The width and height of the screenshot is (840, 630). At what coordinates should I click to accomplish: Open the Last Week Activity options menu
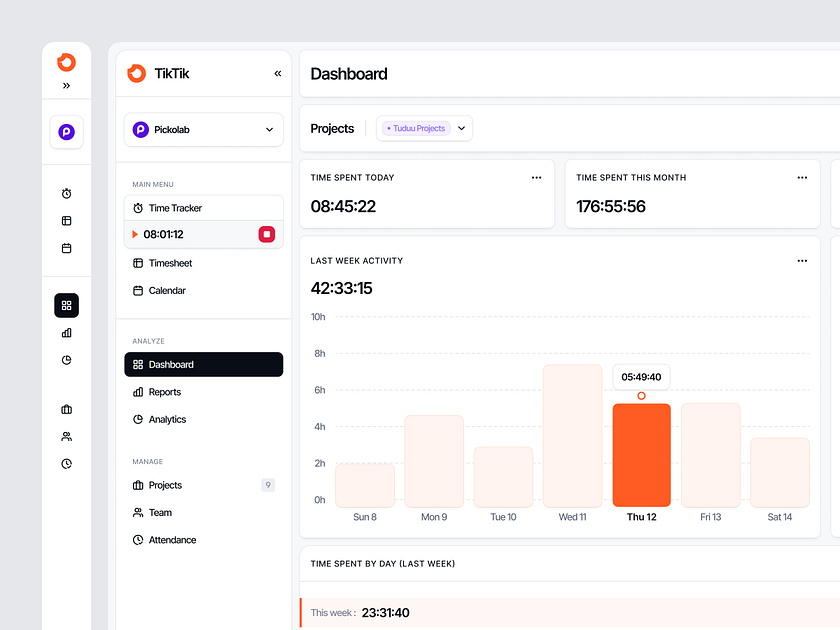pos(802,260)
